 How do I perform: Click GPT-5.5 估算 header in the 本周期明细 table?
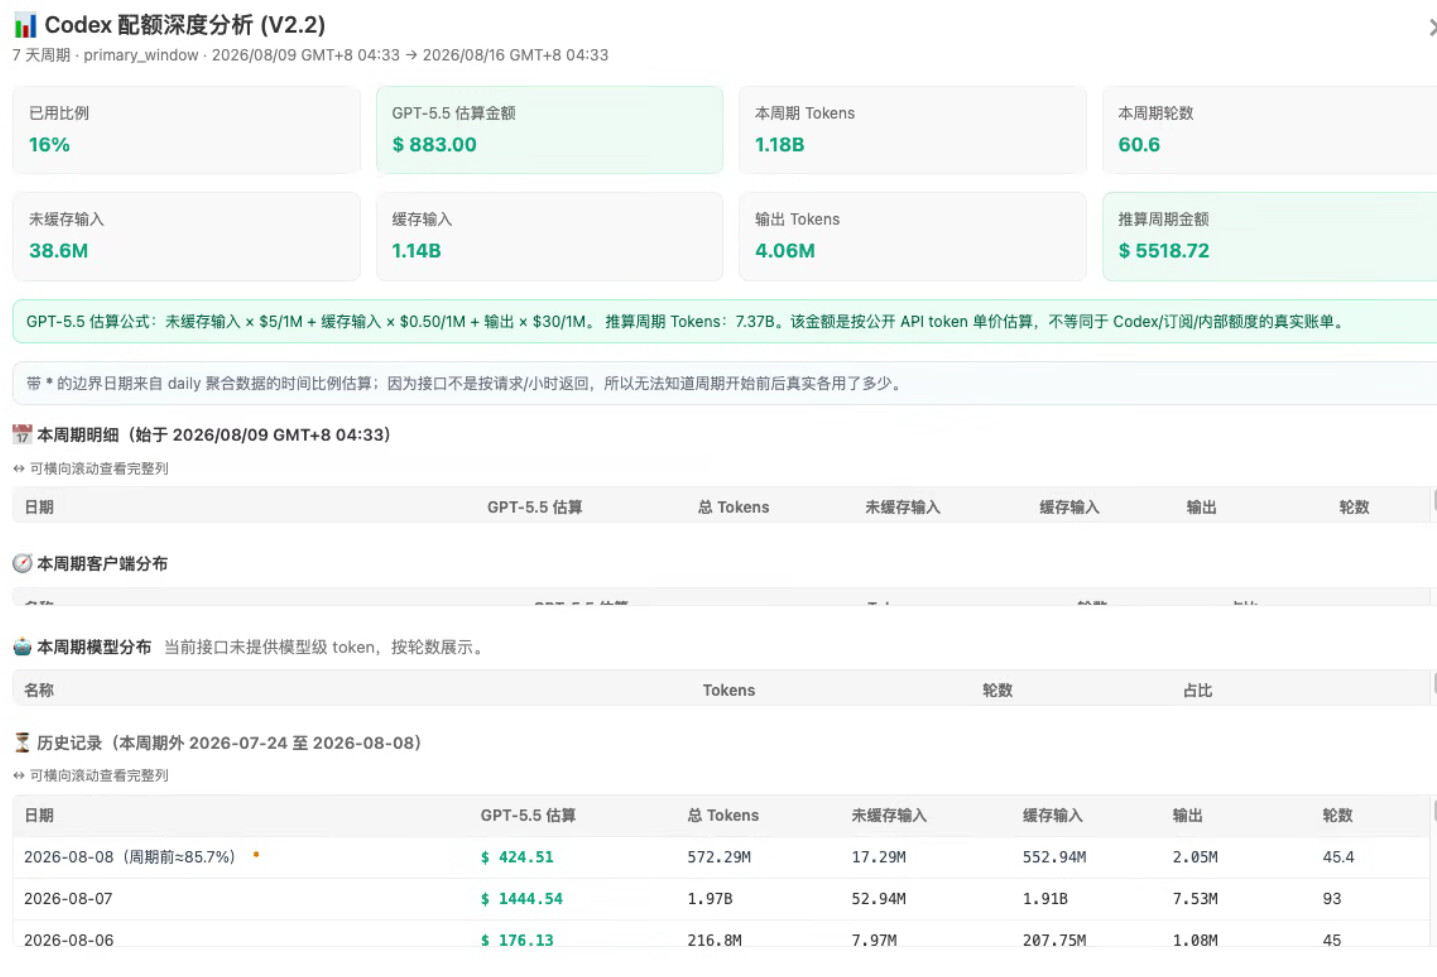click(x=534, y=507)
